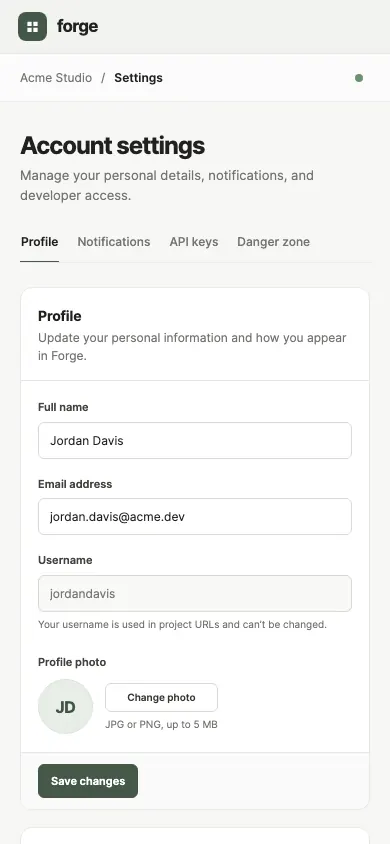Click the username cannot be changed note

(182, 625)
